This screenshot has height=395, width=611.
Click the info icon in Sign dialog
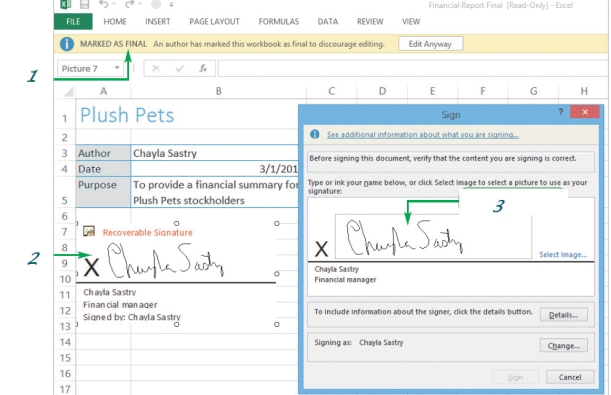314,134
